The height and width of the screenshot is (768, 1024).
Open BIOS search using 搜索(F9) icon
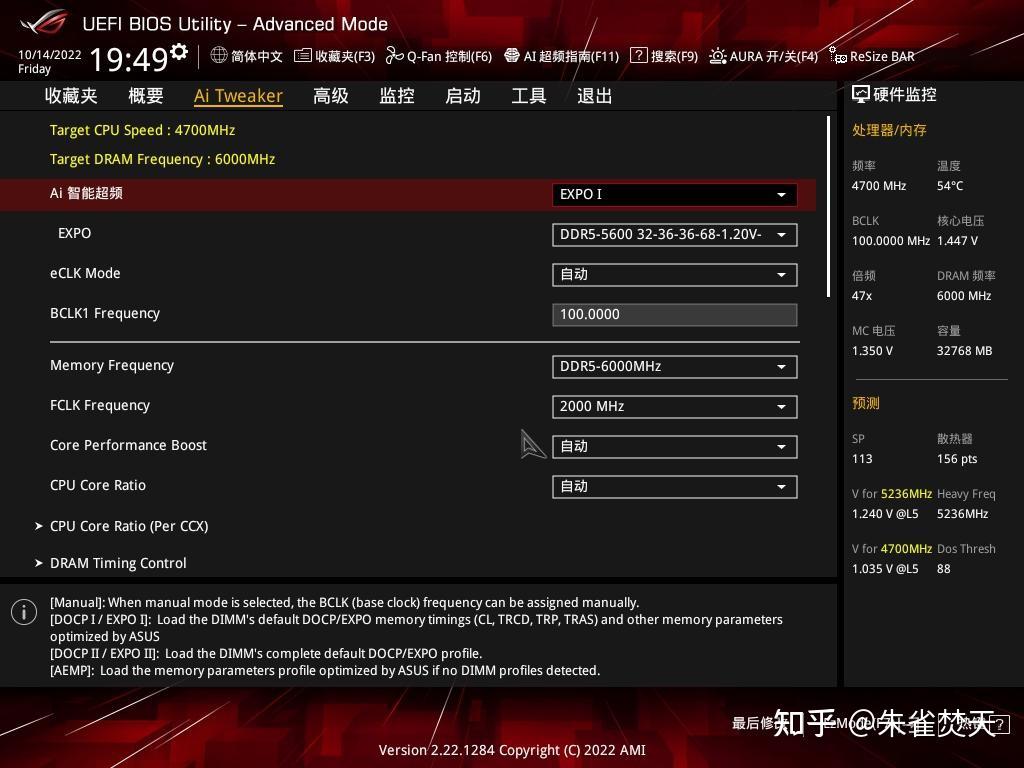pos(666,56)
